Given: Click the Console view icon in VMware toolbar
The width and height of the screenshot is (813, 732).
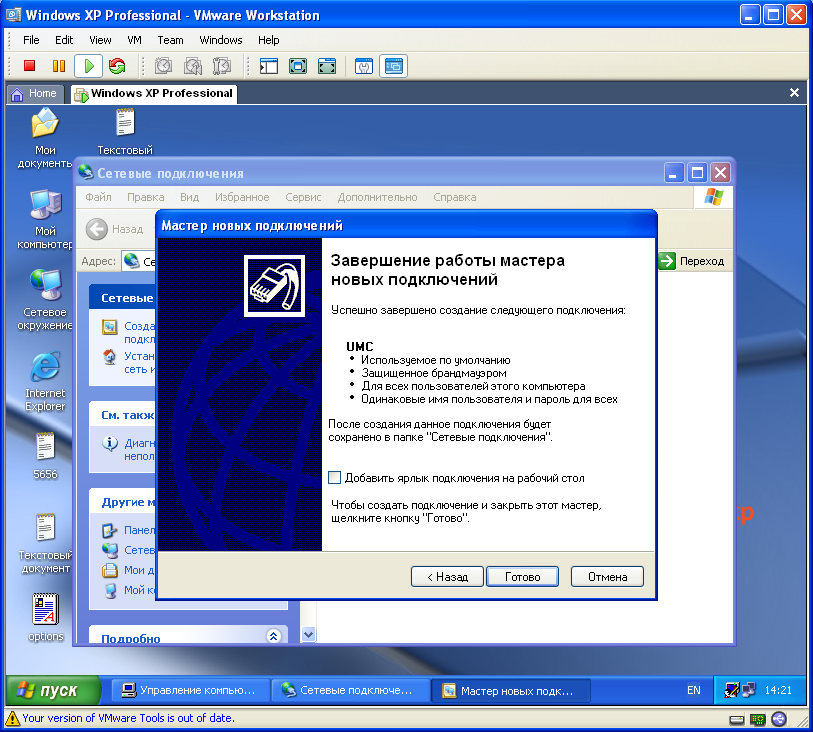Looking at the screenshot, I should [x=394, y=66].
